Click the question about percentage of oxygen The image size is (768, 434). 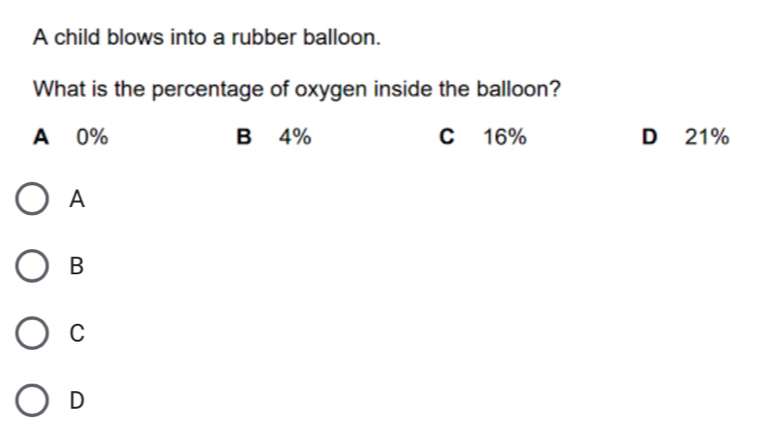click(x=296, y=89)
